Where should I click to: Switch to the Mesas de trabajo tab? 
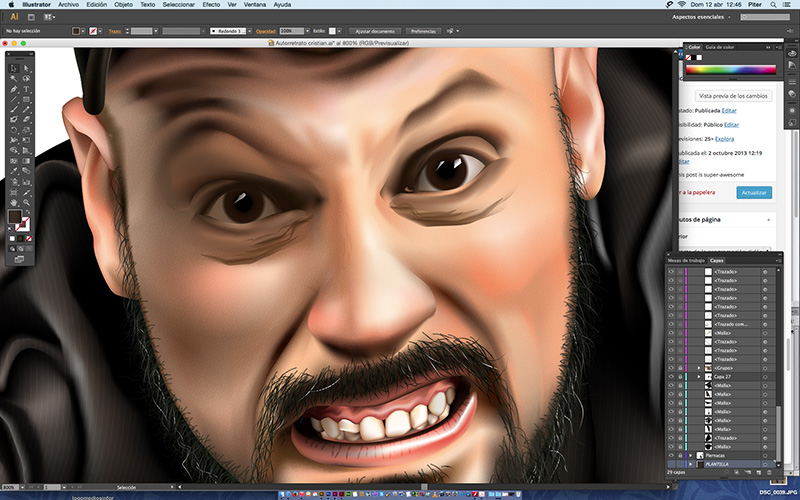coord(687,259)
